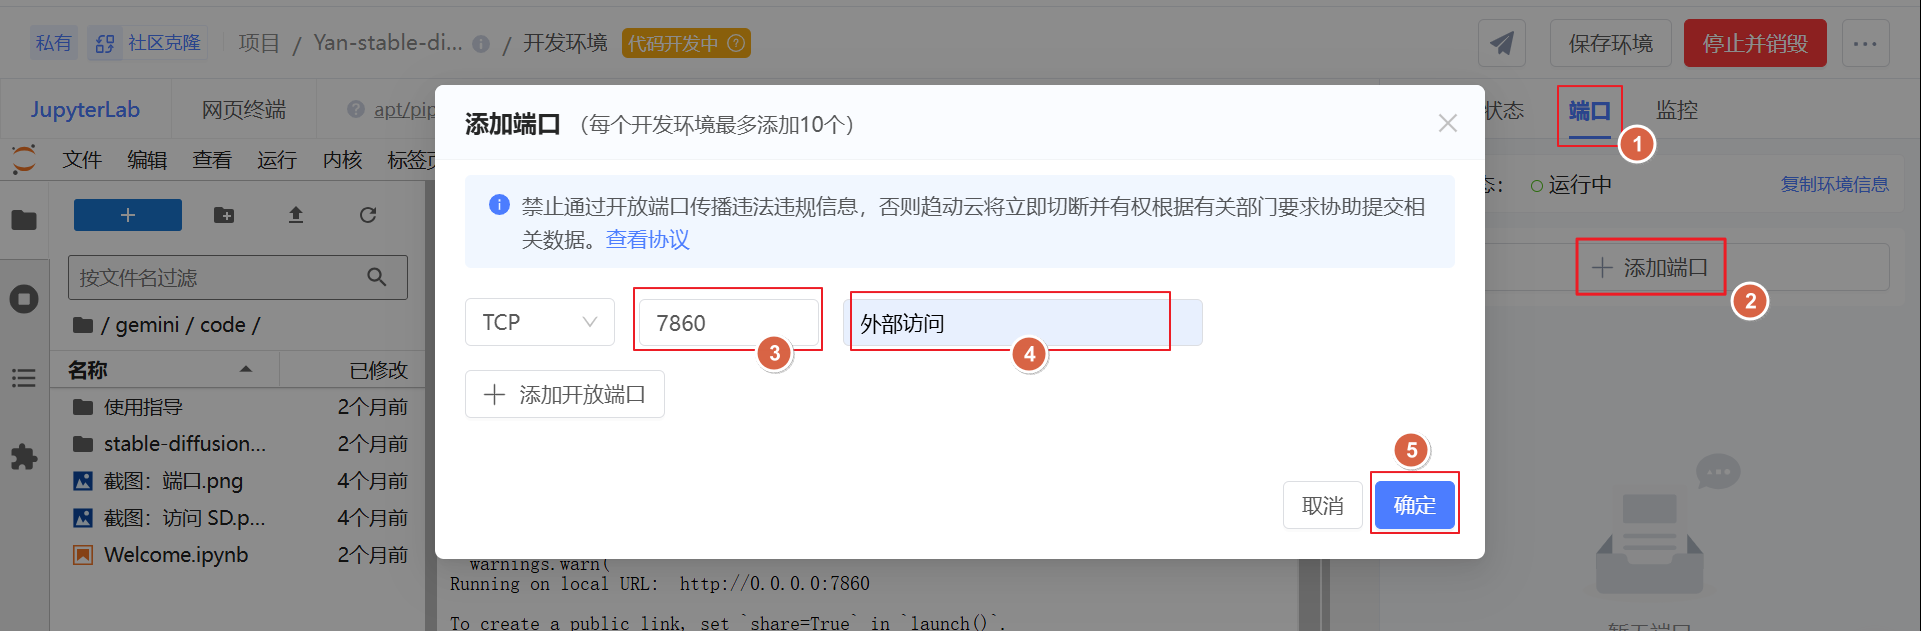Image resolution: width=1921 pixels, height=631 pixels.
Task: Expand the TCP protocol dropdown
Action: [539, 322]
